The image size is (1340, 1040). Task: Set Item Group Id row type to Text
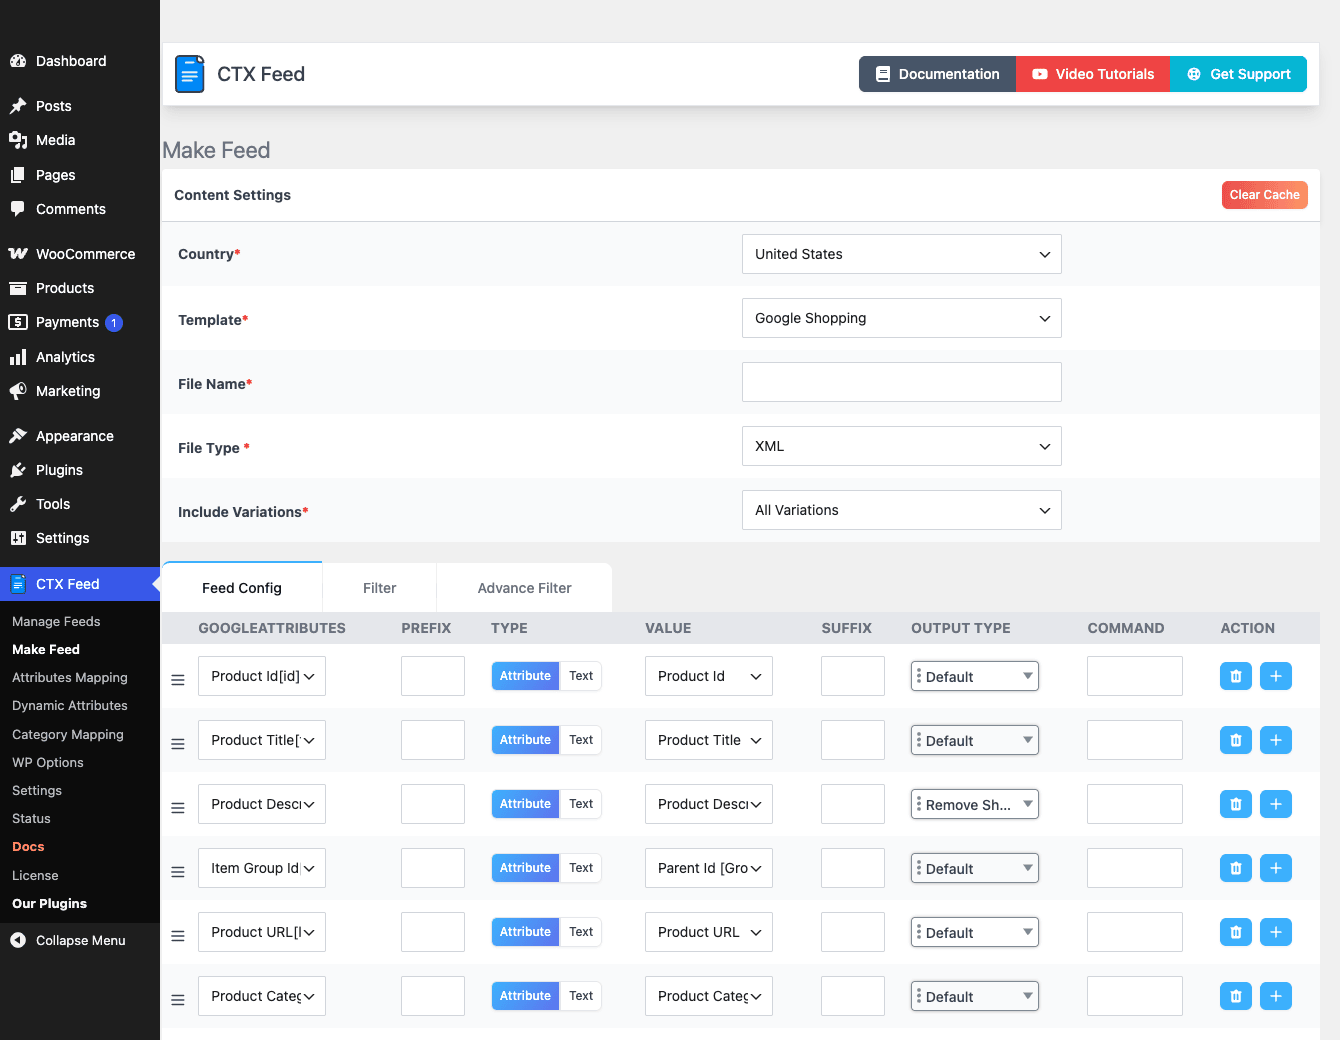tap(581, 868)
